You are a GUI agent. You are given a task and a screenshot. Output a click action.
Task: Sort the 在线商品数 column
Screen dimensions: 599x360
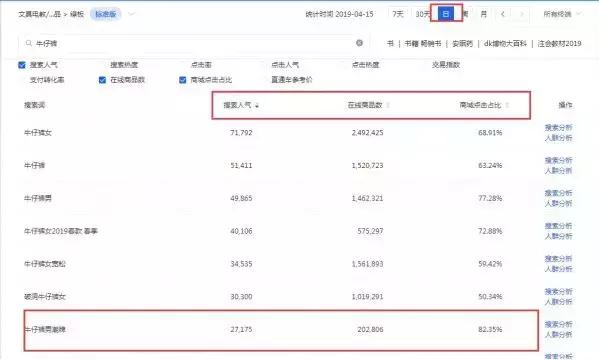point(389,105)
